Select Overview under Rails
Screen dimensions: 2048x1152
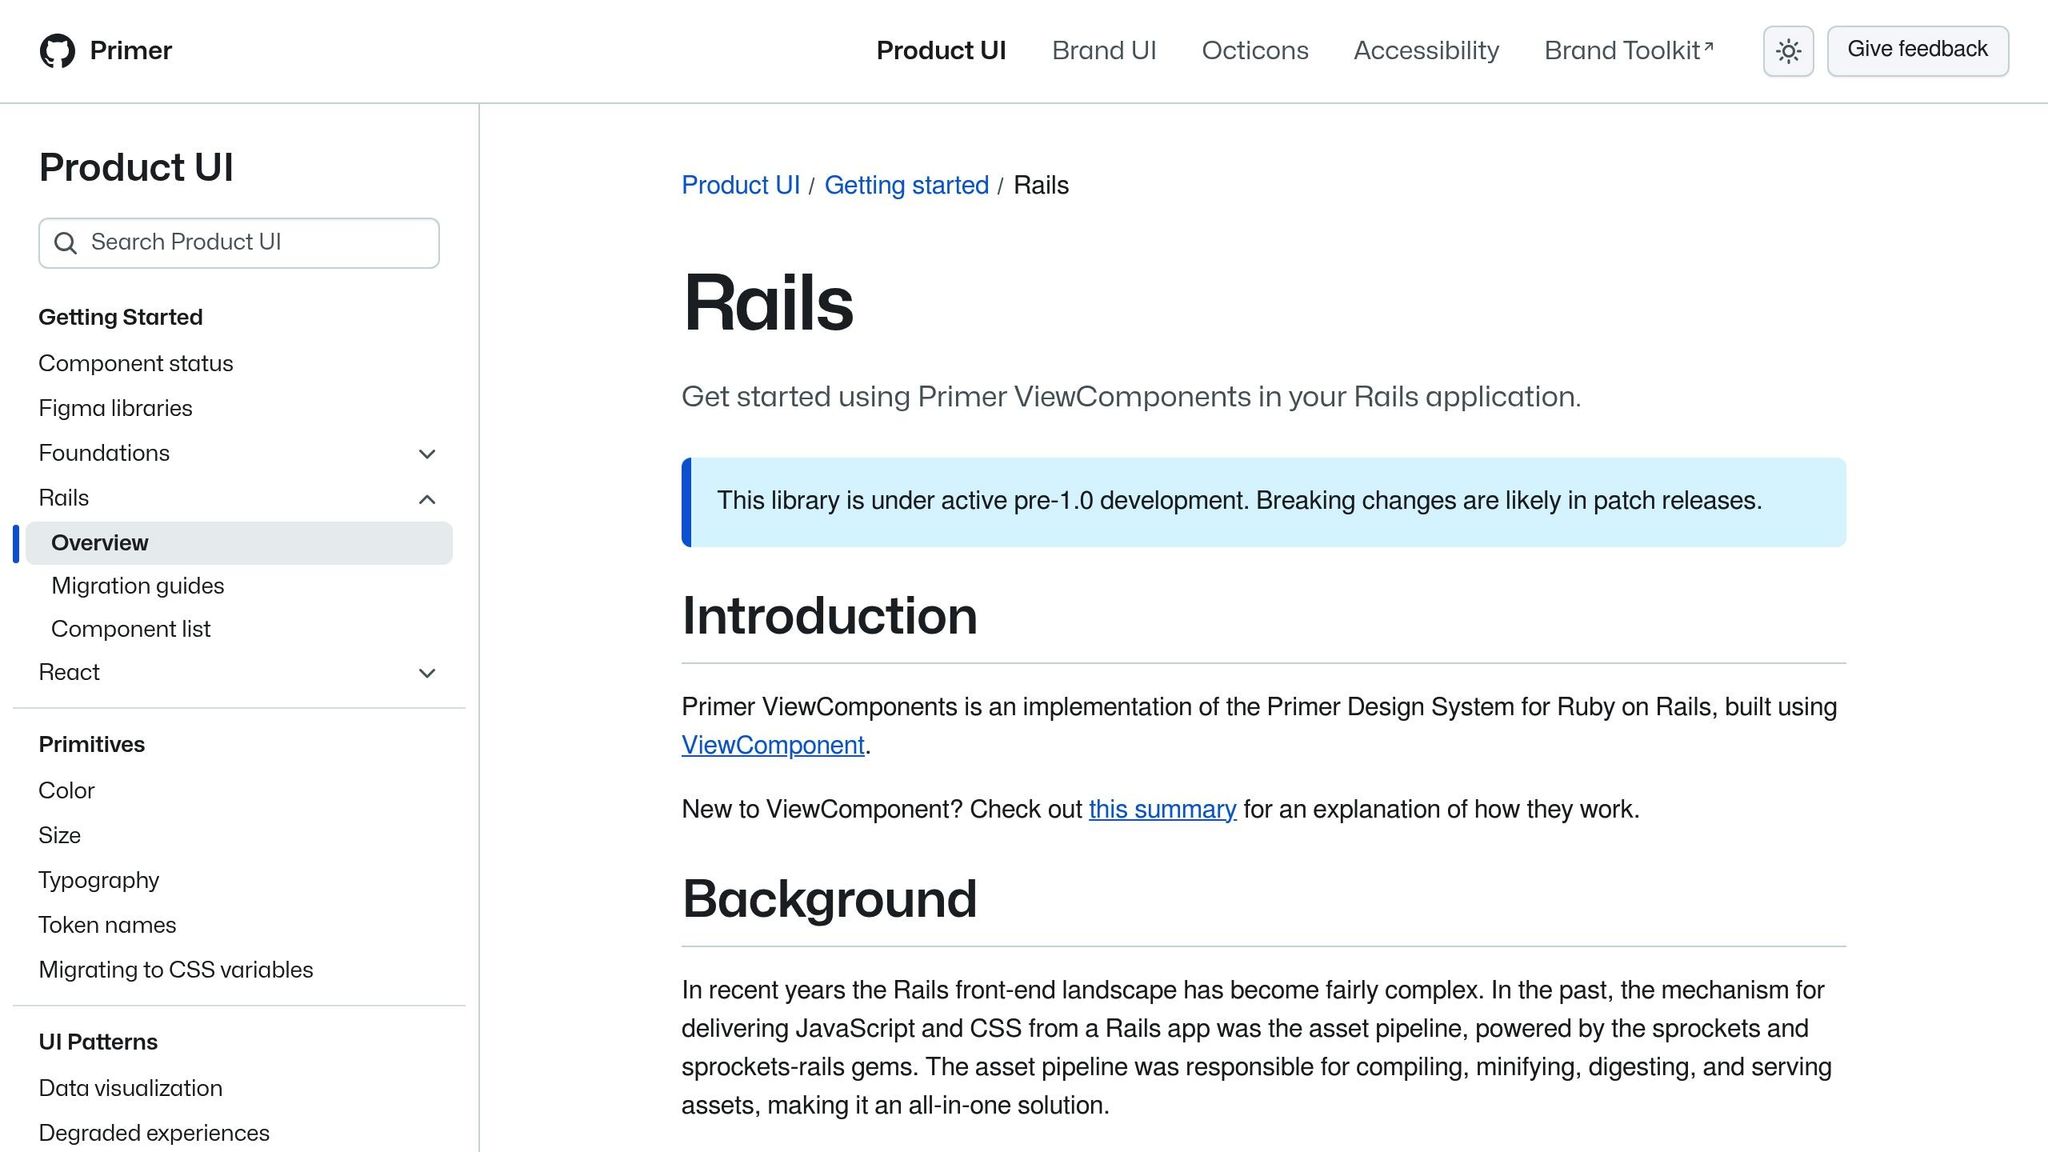pos(99,543)
